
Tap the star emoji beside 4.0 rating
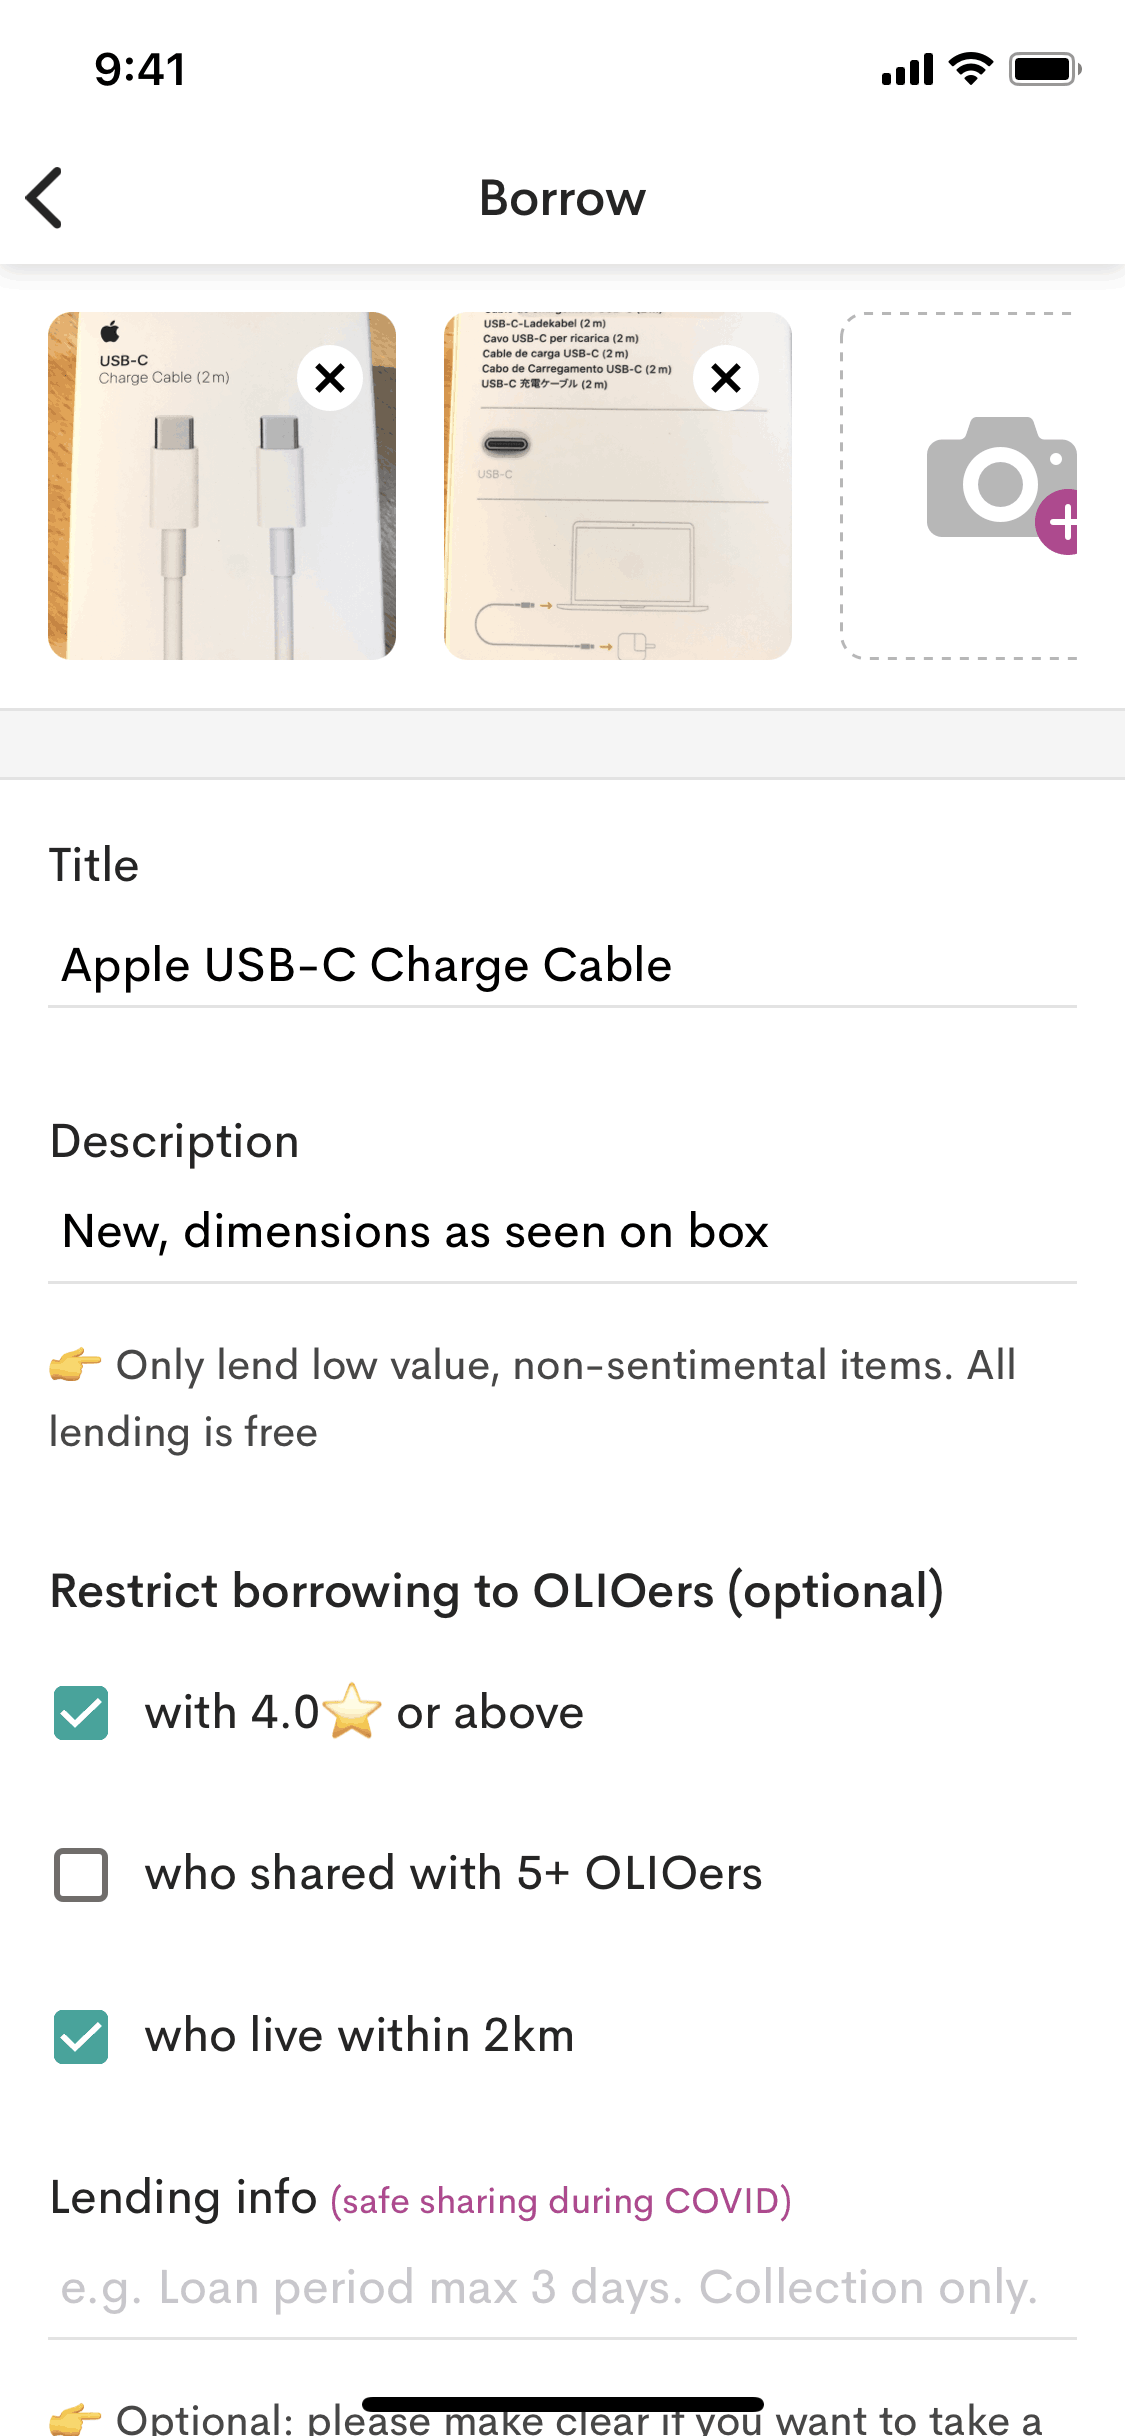coord(353,1712)
